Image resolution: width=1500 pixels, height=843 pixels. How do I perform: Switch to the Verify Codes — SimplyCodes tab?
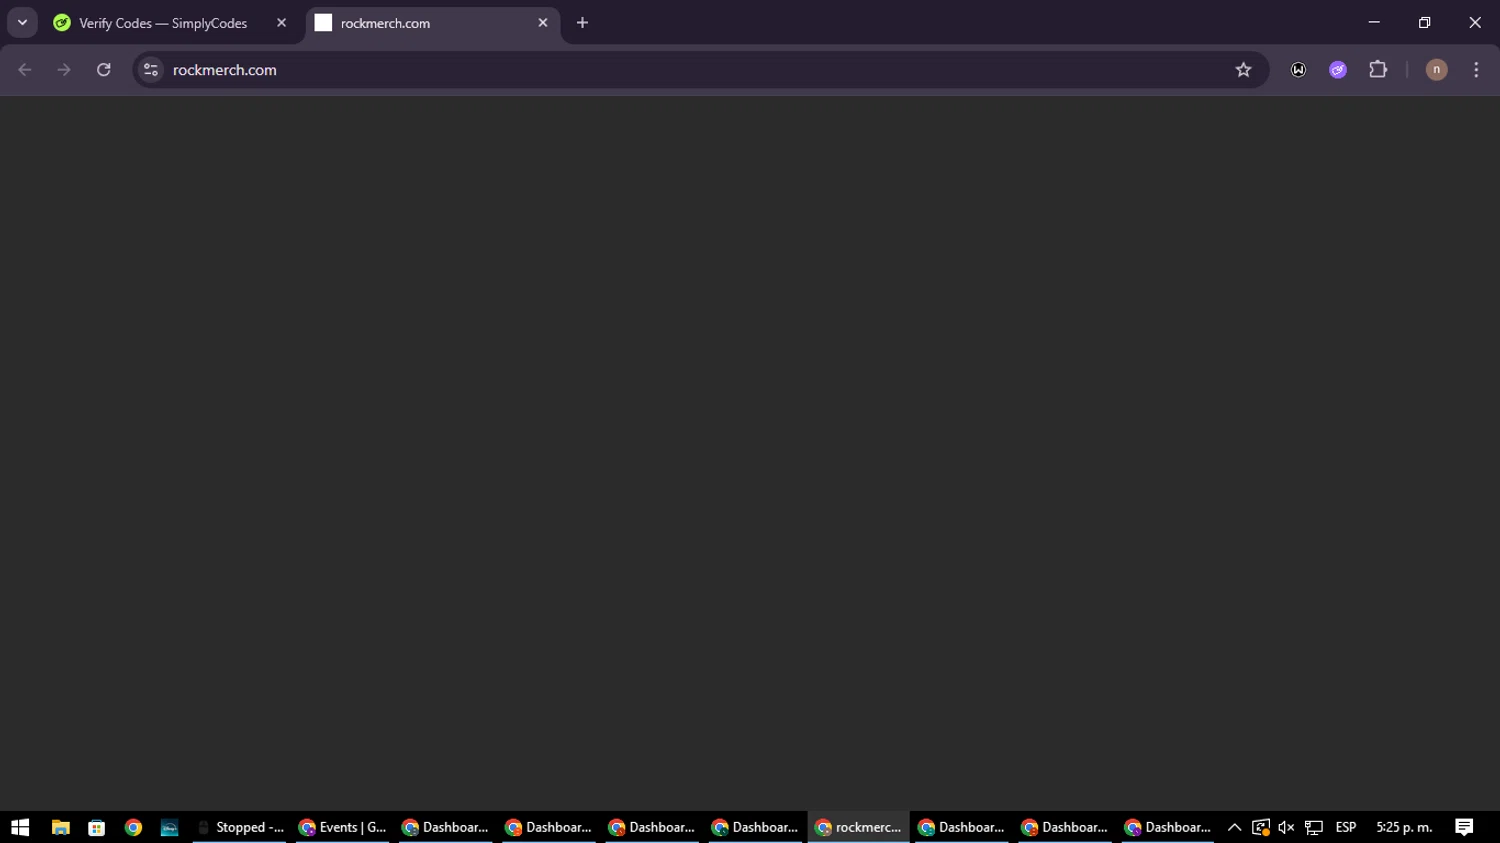(163, 23)
